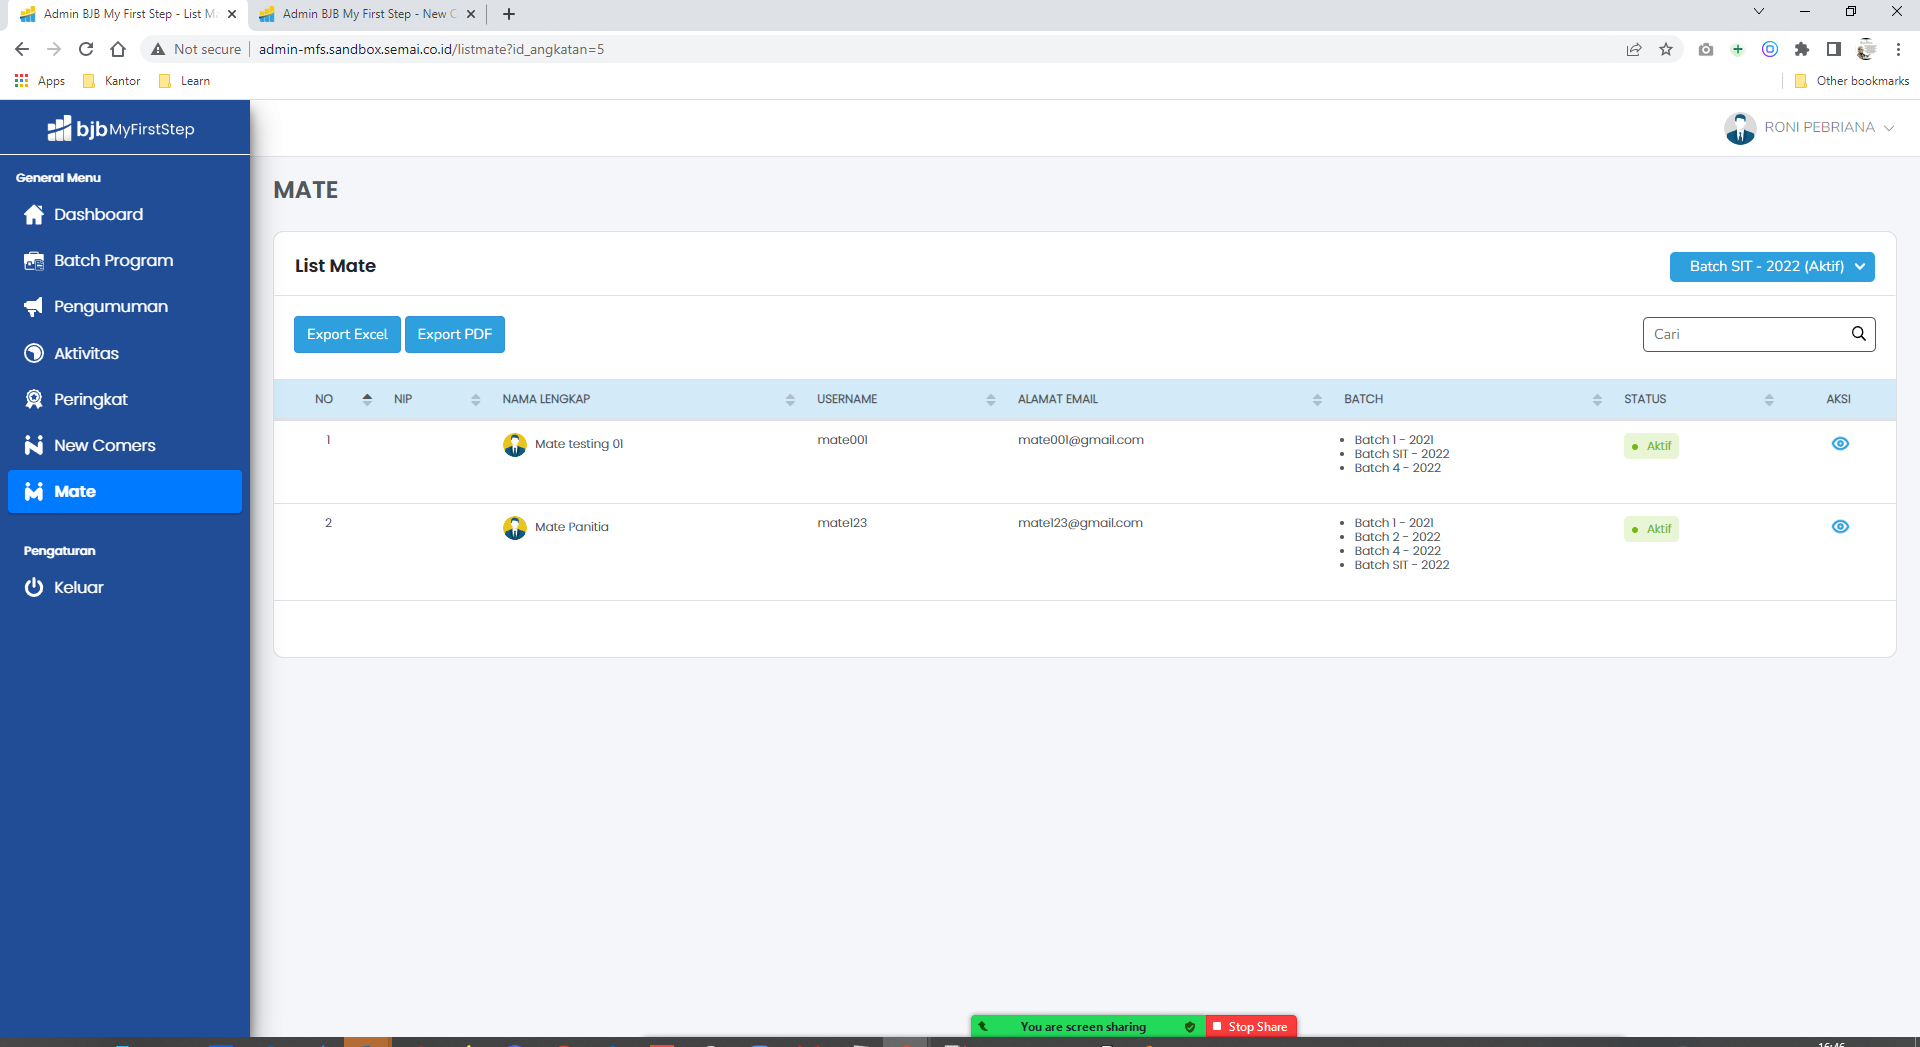
Task: Click the avatar of Mate Panitia
Action: click(x=515, y=528)
